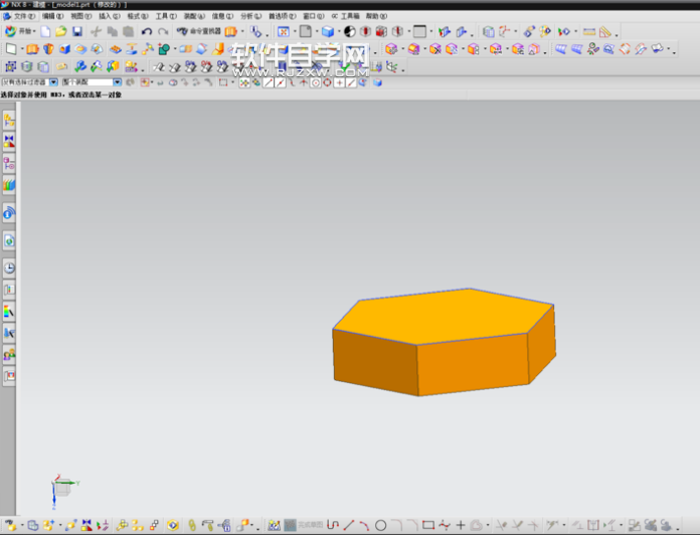The height and width of the screenshot is (535, 700).
Task: Open the History clock icon in sidebar
Action: point(9,268)
